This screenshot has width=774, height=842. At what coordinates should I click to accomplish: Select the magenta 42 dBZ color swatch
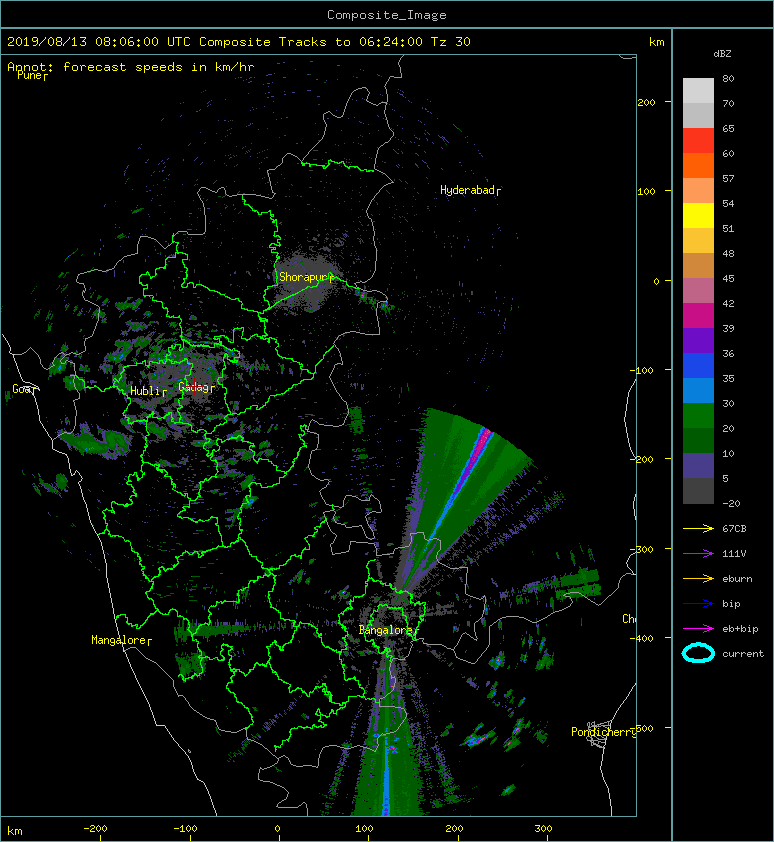[x=698, y=316]
